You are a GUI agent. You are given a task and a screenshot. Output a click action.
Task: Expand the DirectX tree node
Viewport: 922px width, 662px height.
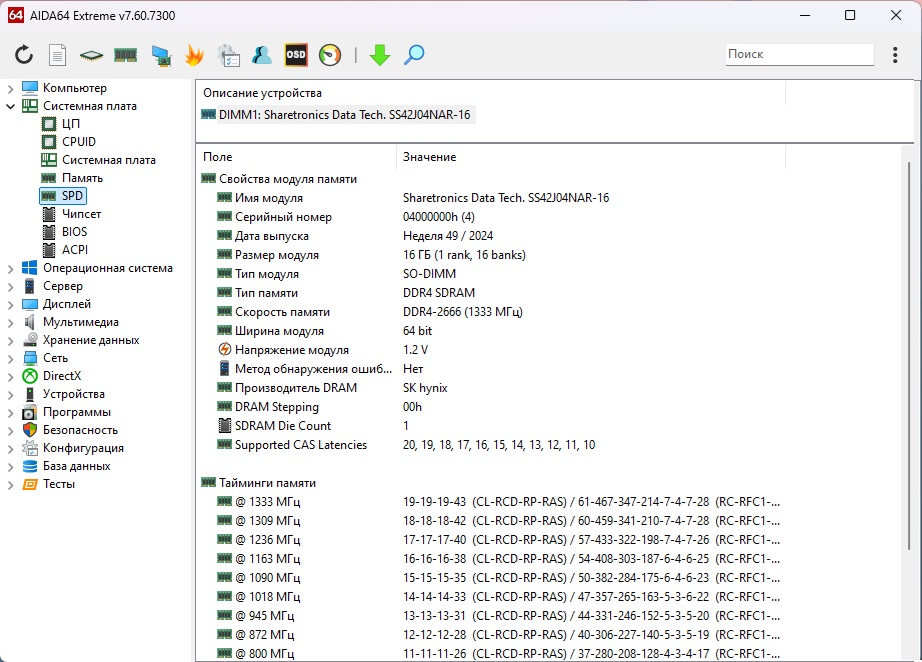pos(10,377)
